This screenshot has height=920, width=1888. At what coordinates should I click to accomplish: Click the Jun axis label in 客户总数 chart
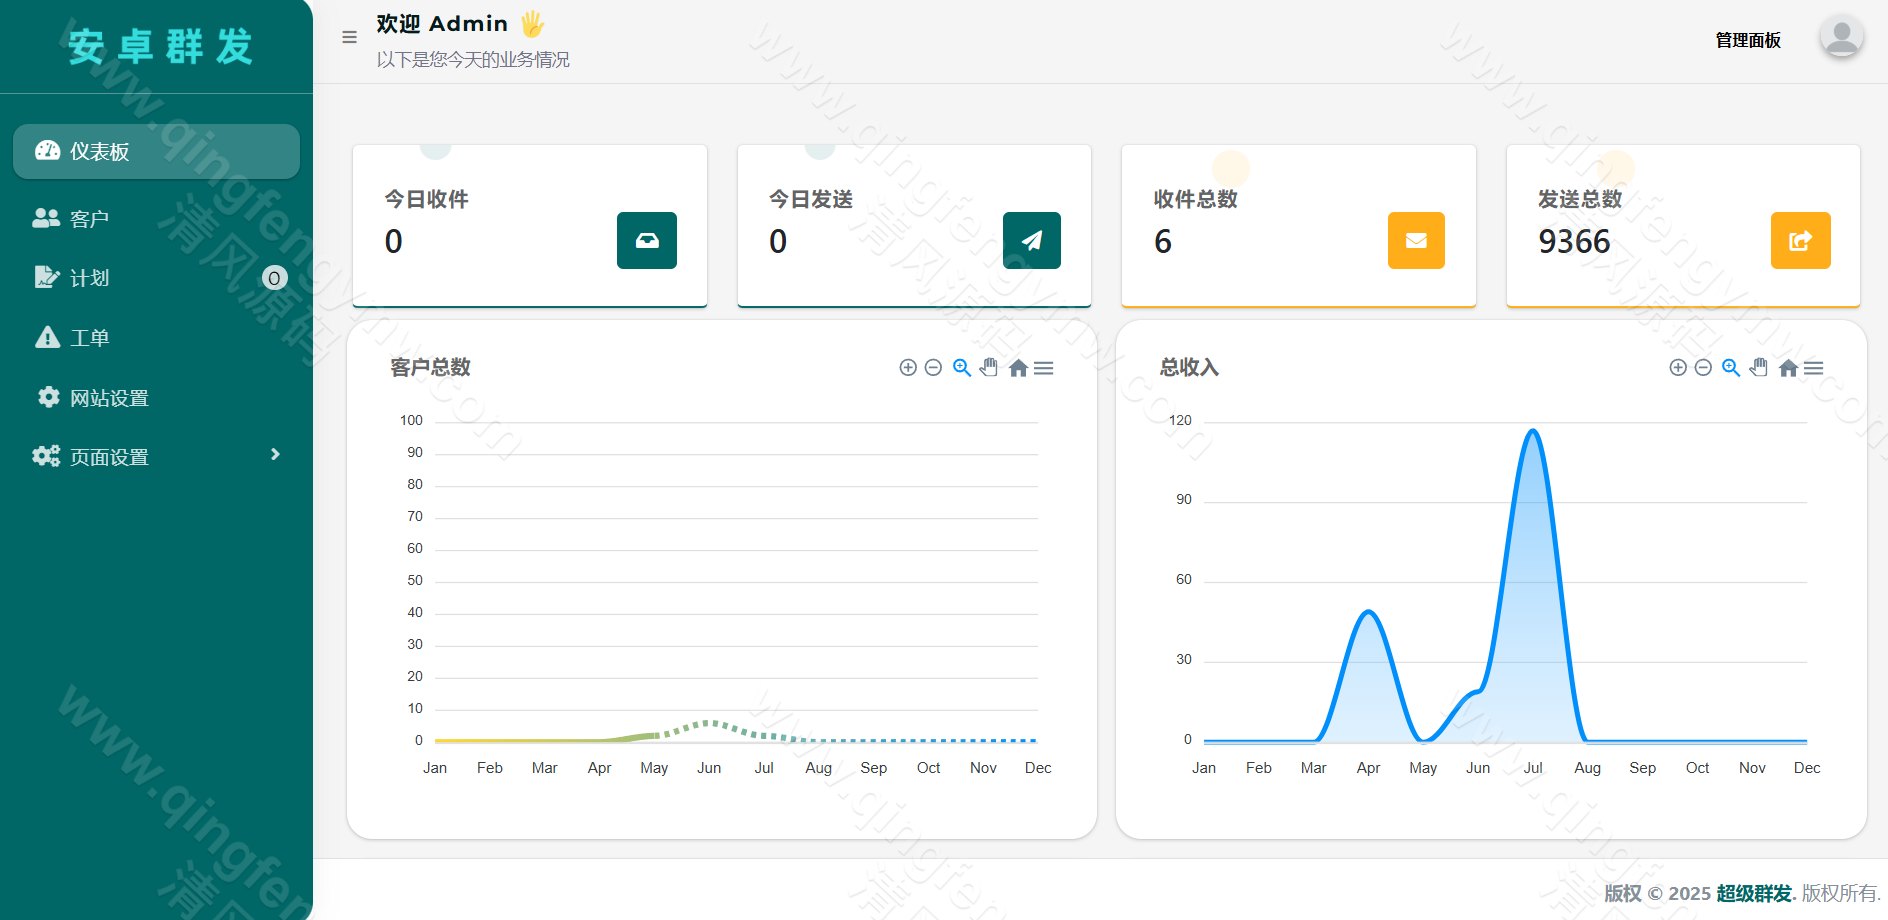[709, 768]
